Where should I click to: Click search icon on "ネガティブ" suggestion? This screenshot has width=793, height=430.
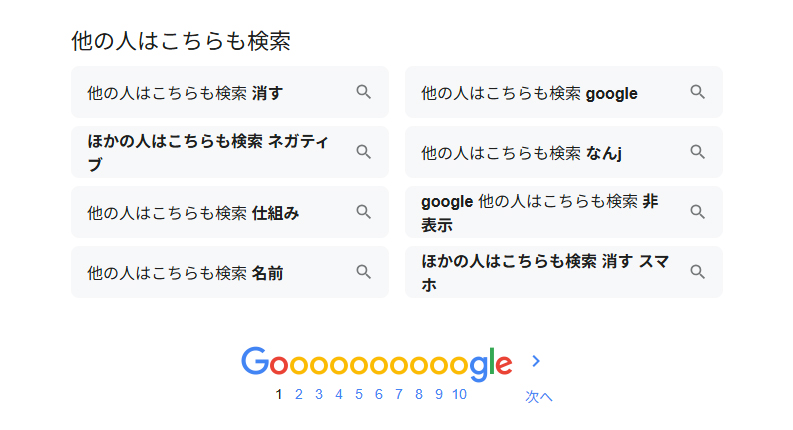coord(363,152)
